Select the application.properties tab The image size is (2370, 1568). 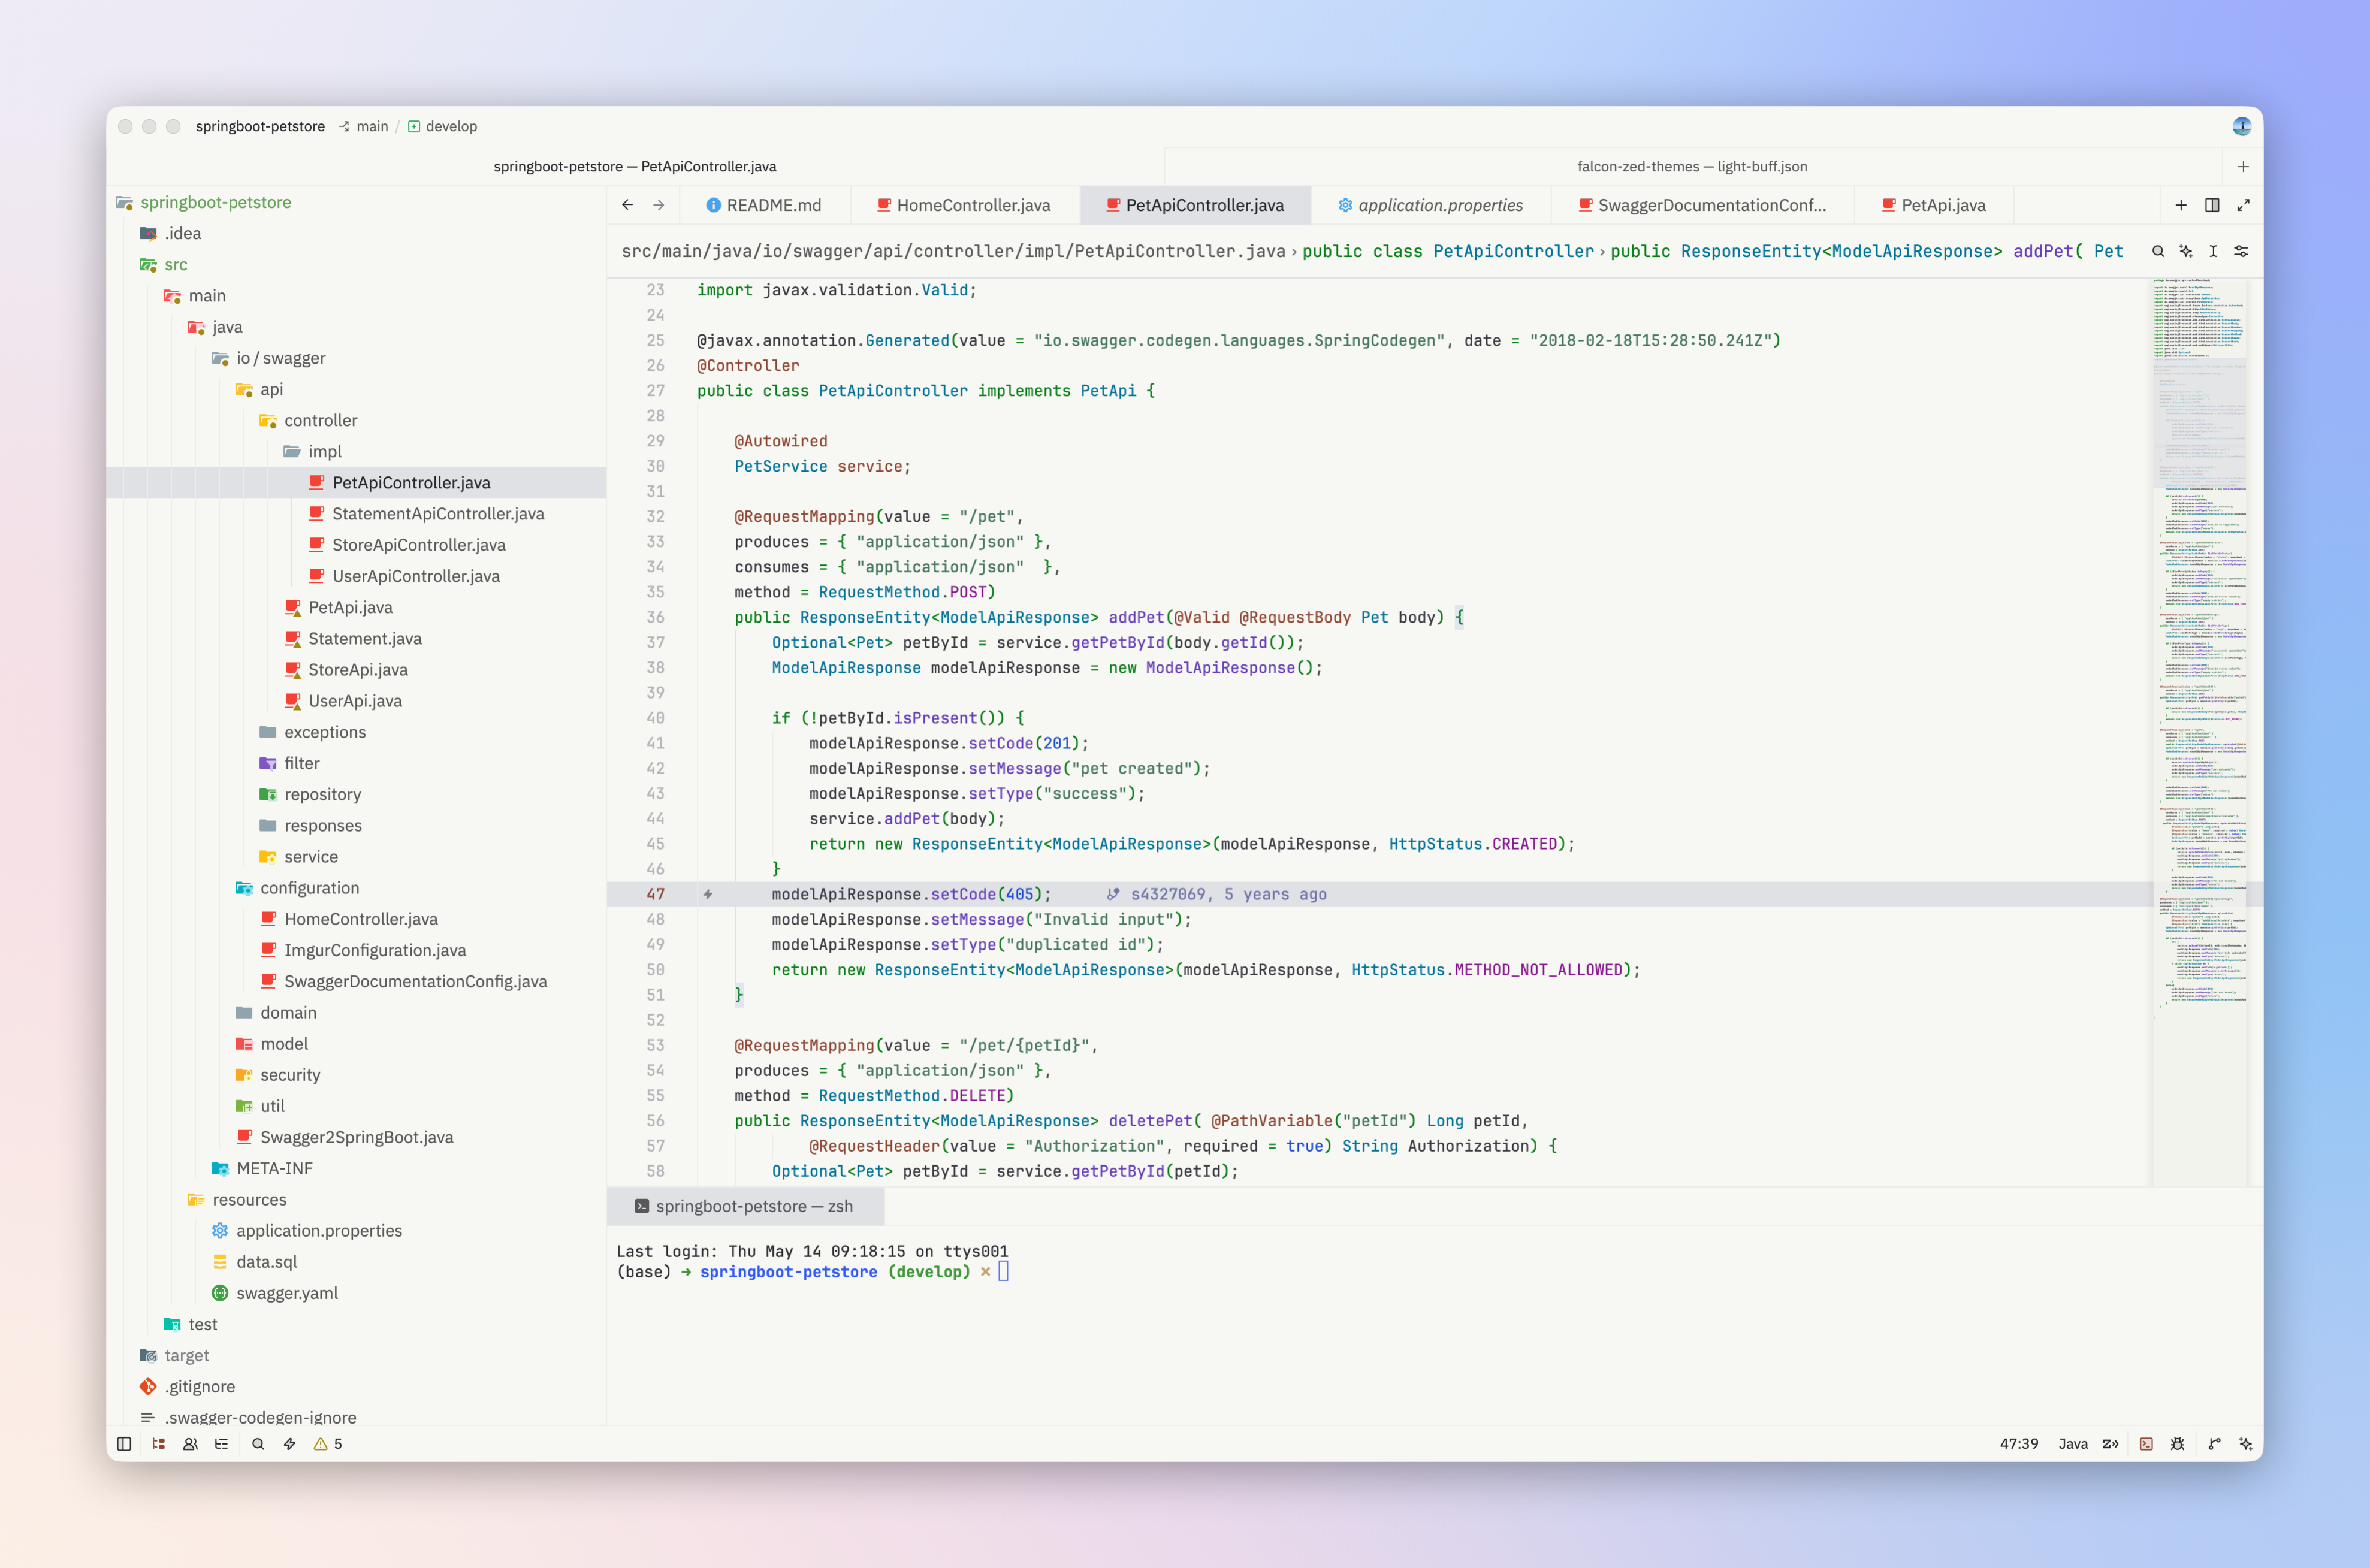(1430, 205)
